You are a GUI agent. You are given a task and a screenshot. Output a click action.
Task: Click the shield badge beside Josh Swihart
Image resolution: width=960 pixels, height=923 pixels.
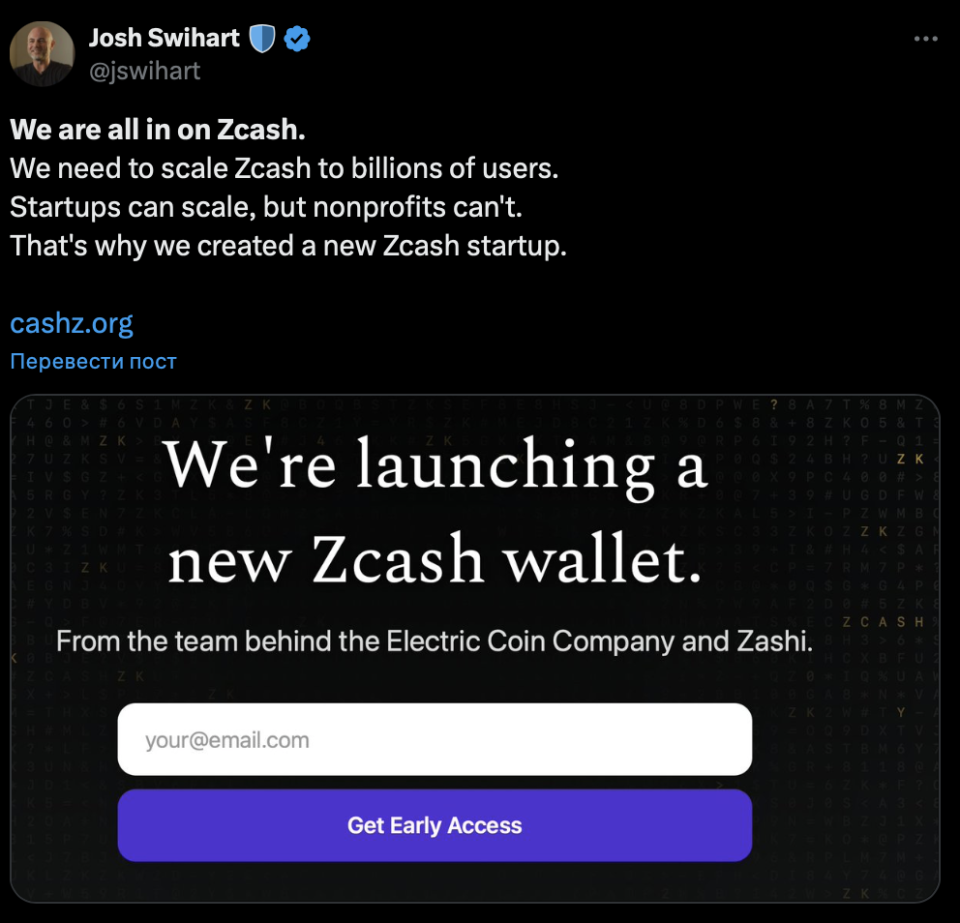click(262, 39)
